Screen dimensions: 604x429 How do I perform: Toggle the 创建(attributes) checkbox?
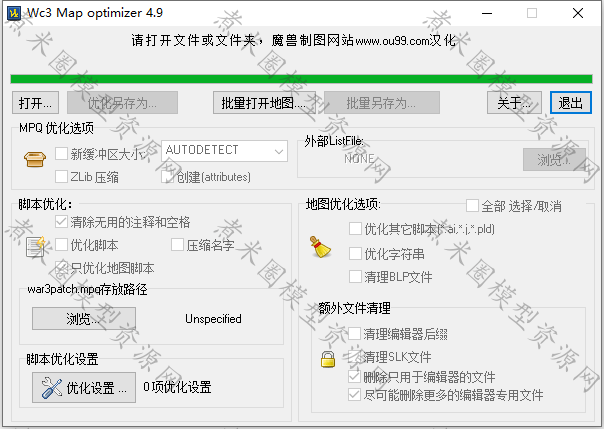[168, 176]
